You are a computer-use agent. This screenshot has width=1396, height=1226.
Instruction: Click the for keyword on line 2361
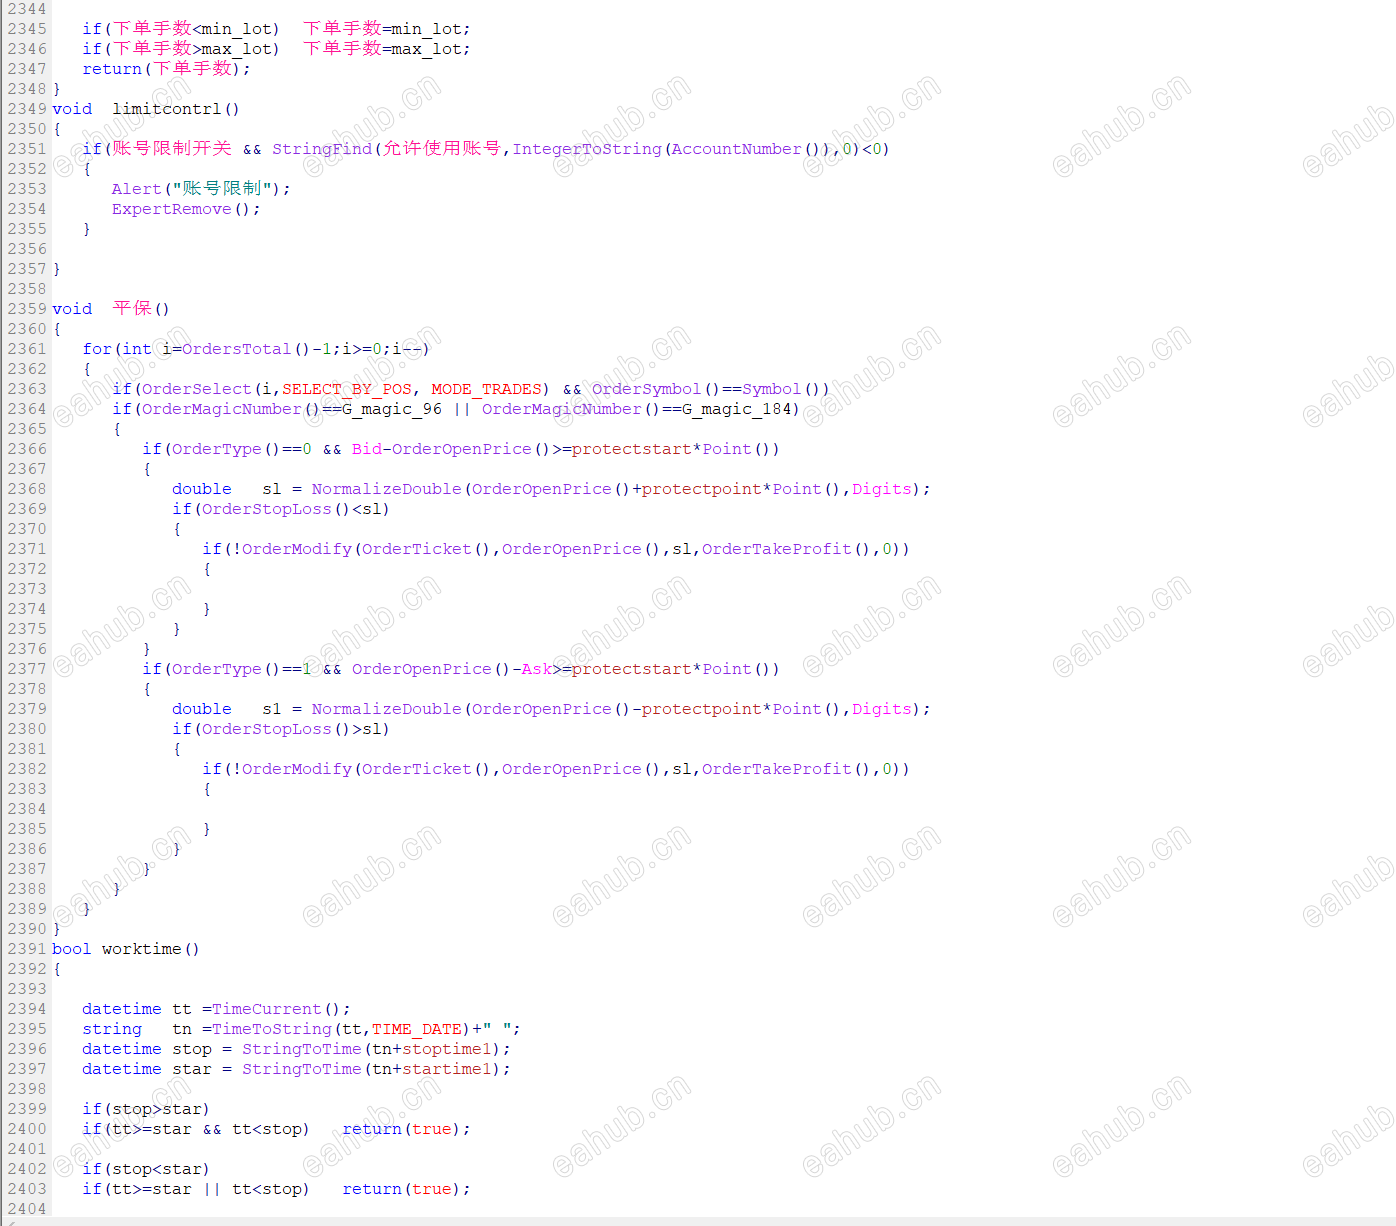pos(97,349)
